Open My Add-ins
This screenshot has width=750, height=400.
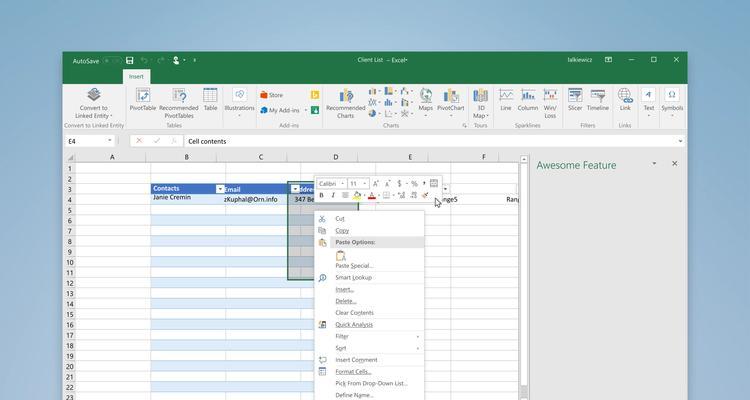click(x=280, y=110)
